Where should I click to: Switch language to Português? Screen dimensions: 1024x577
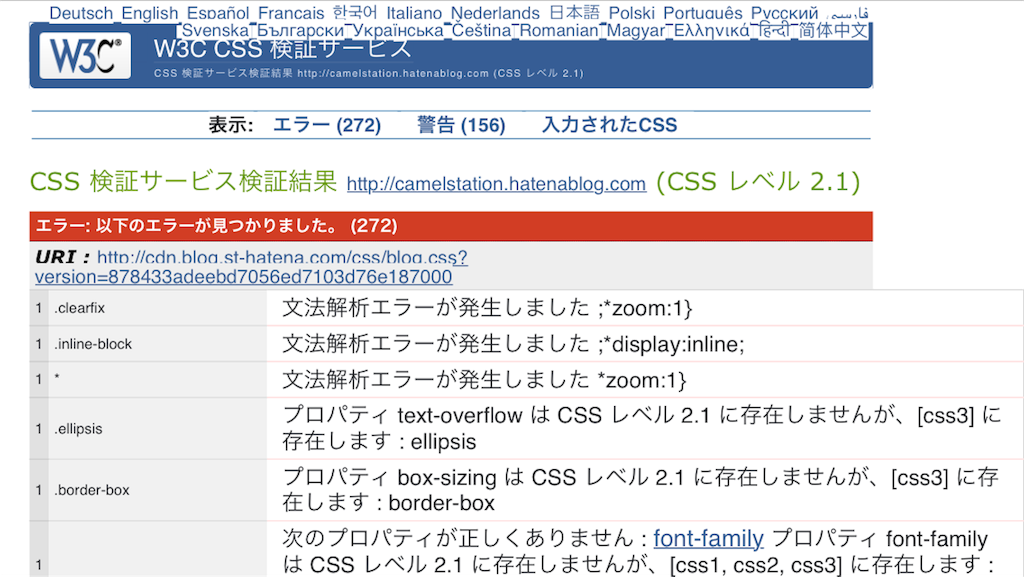(703, 13)
